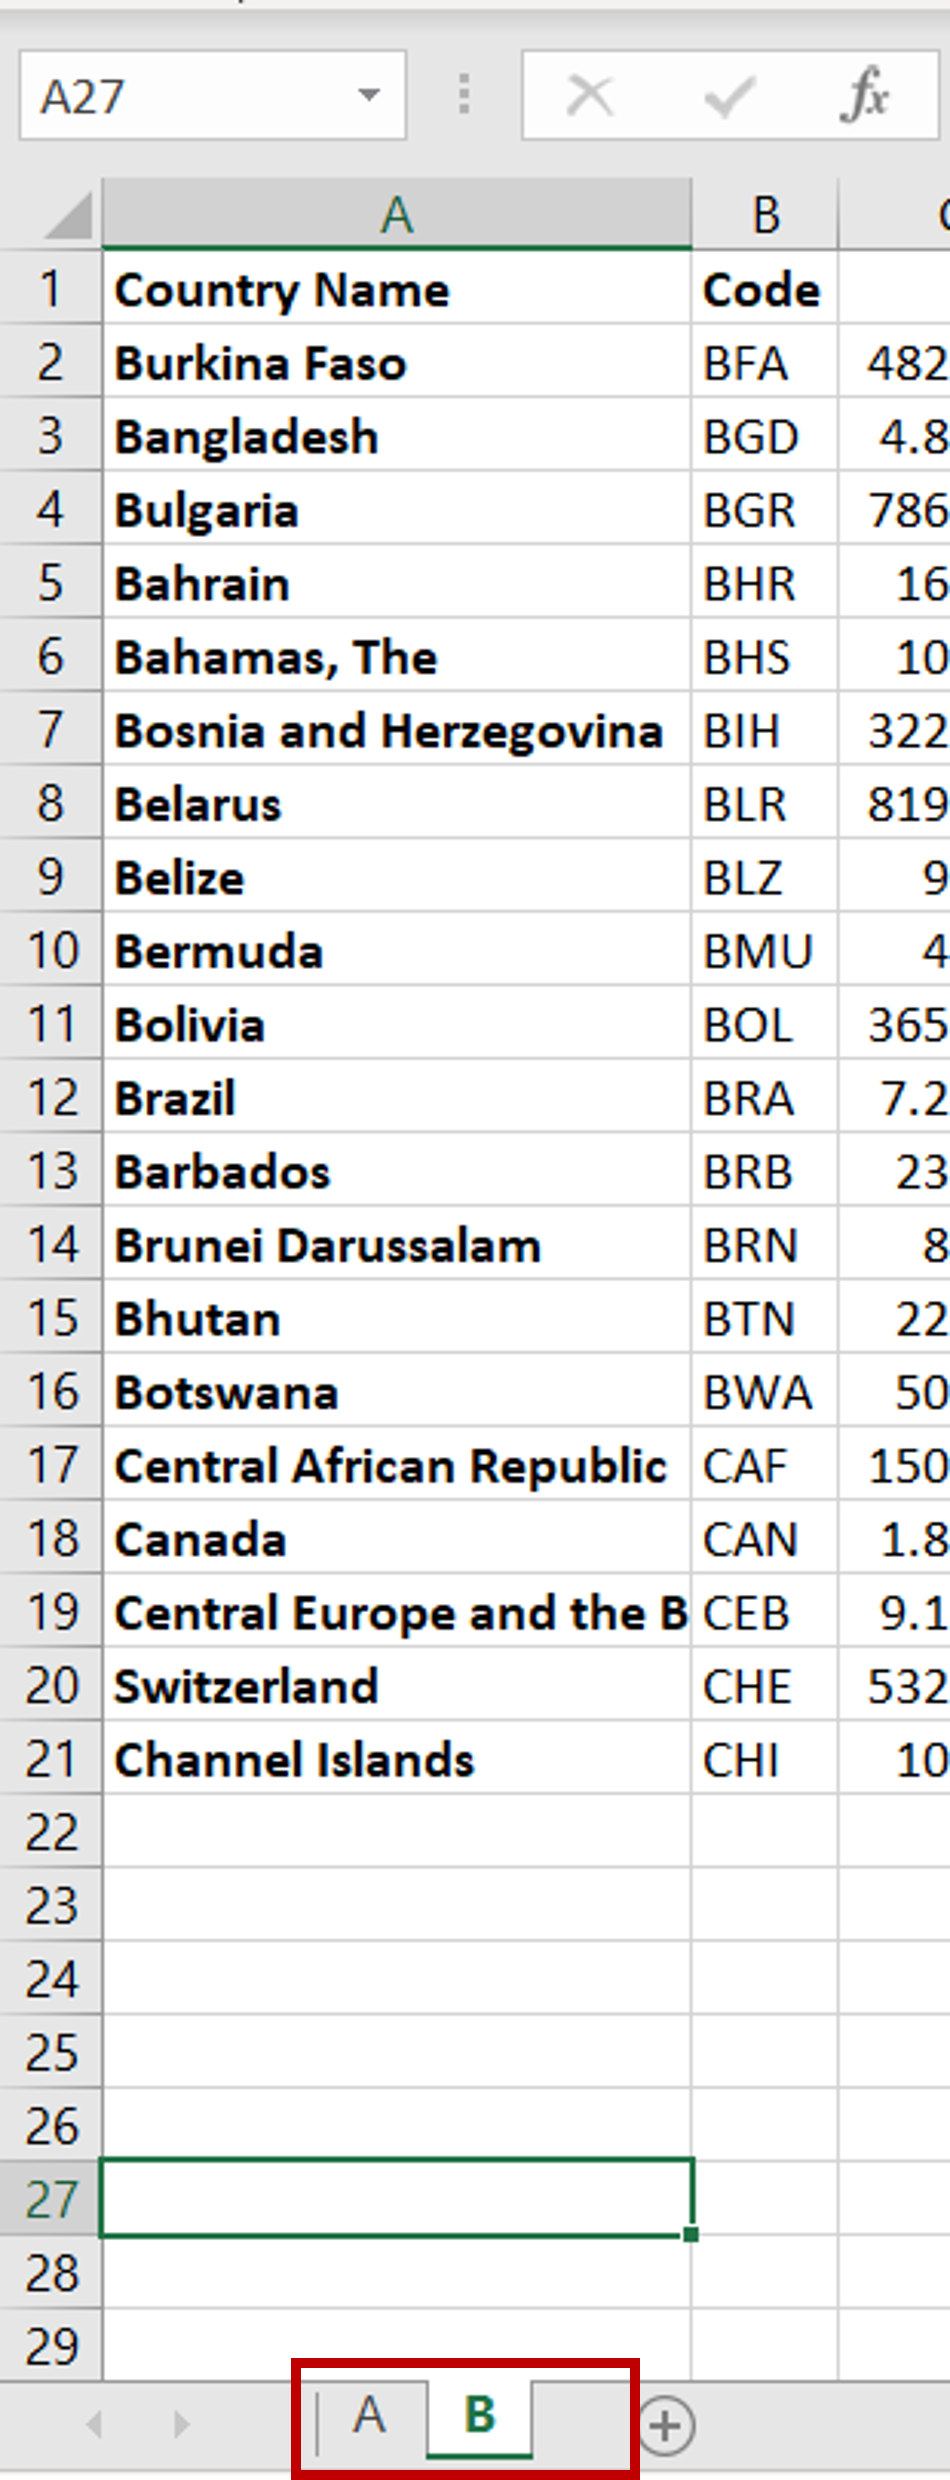The width and height of the screenshot is (950, 2480).
Task: Click the Enter checkmark formula icon
Action: coord(728,96)
